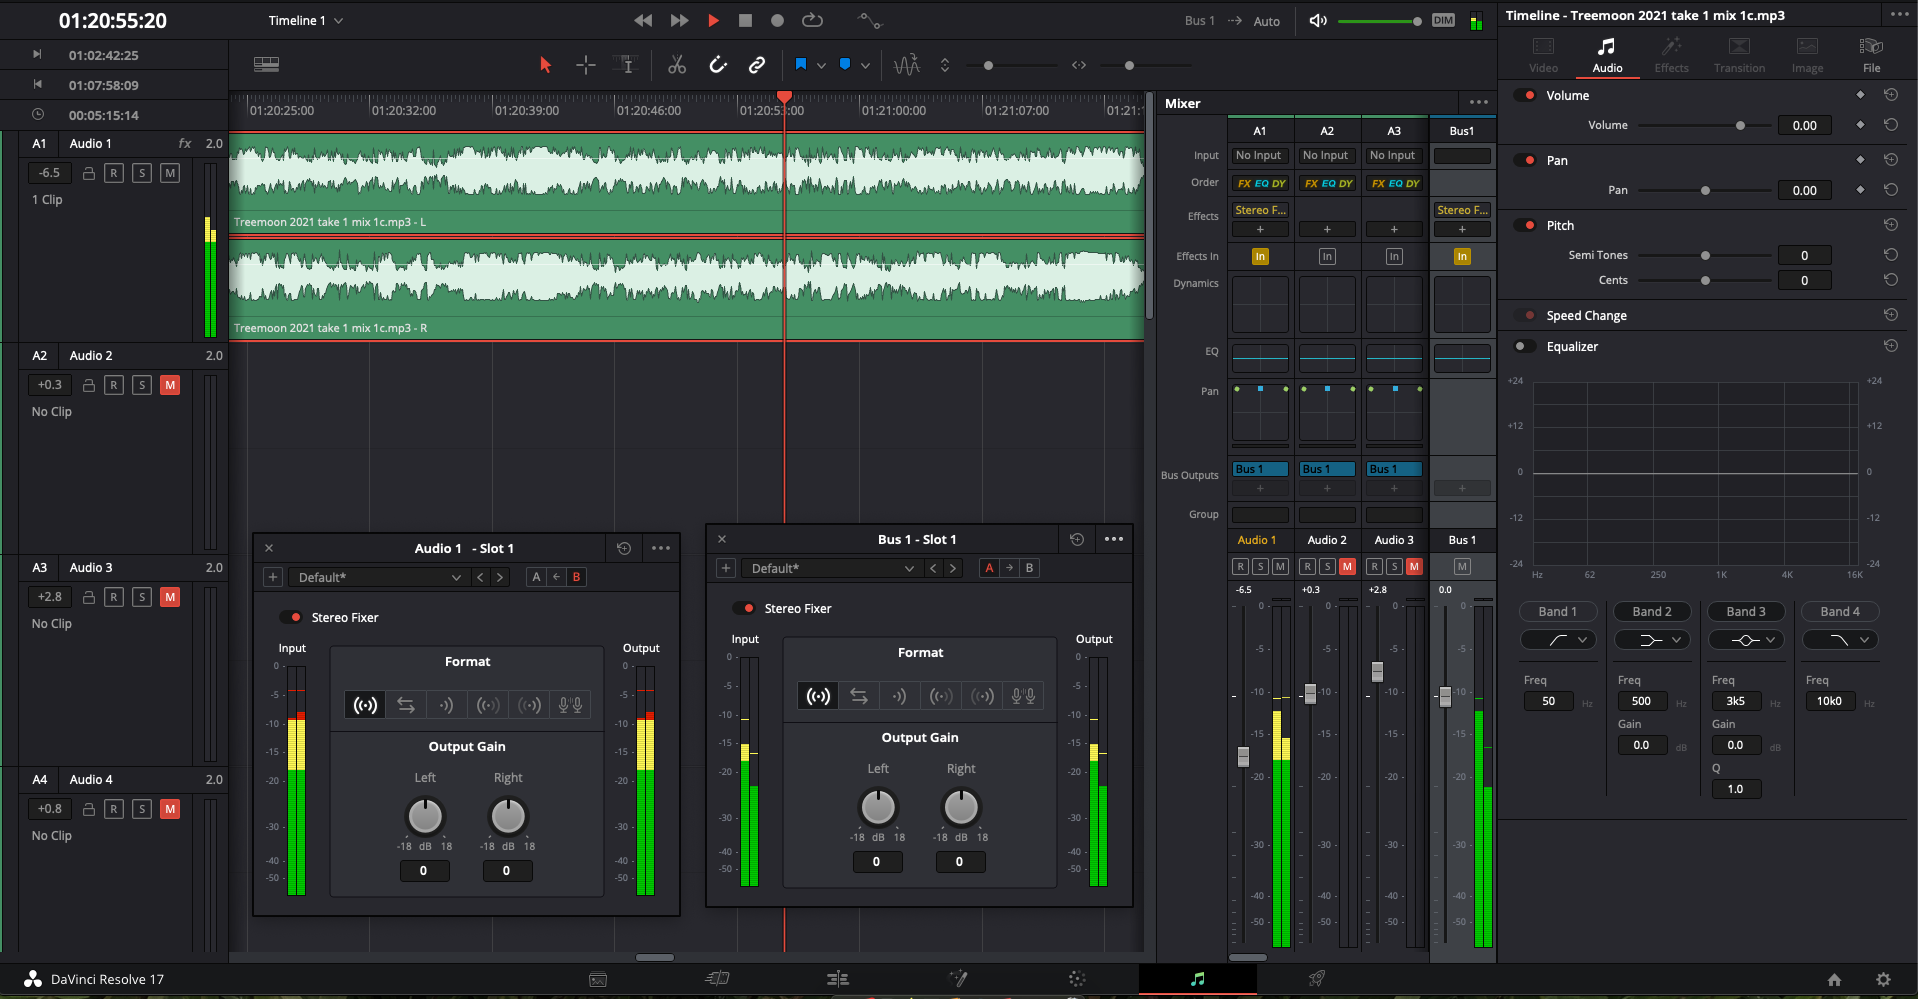Screen dimensions: 1918x999
Task: Select the pointer selection tool
Action: click(x=545, y=65)
